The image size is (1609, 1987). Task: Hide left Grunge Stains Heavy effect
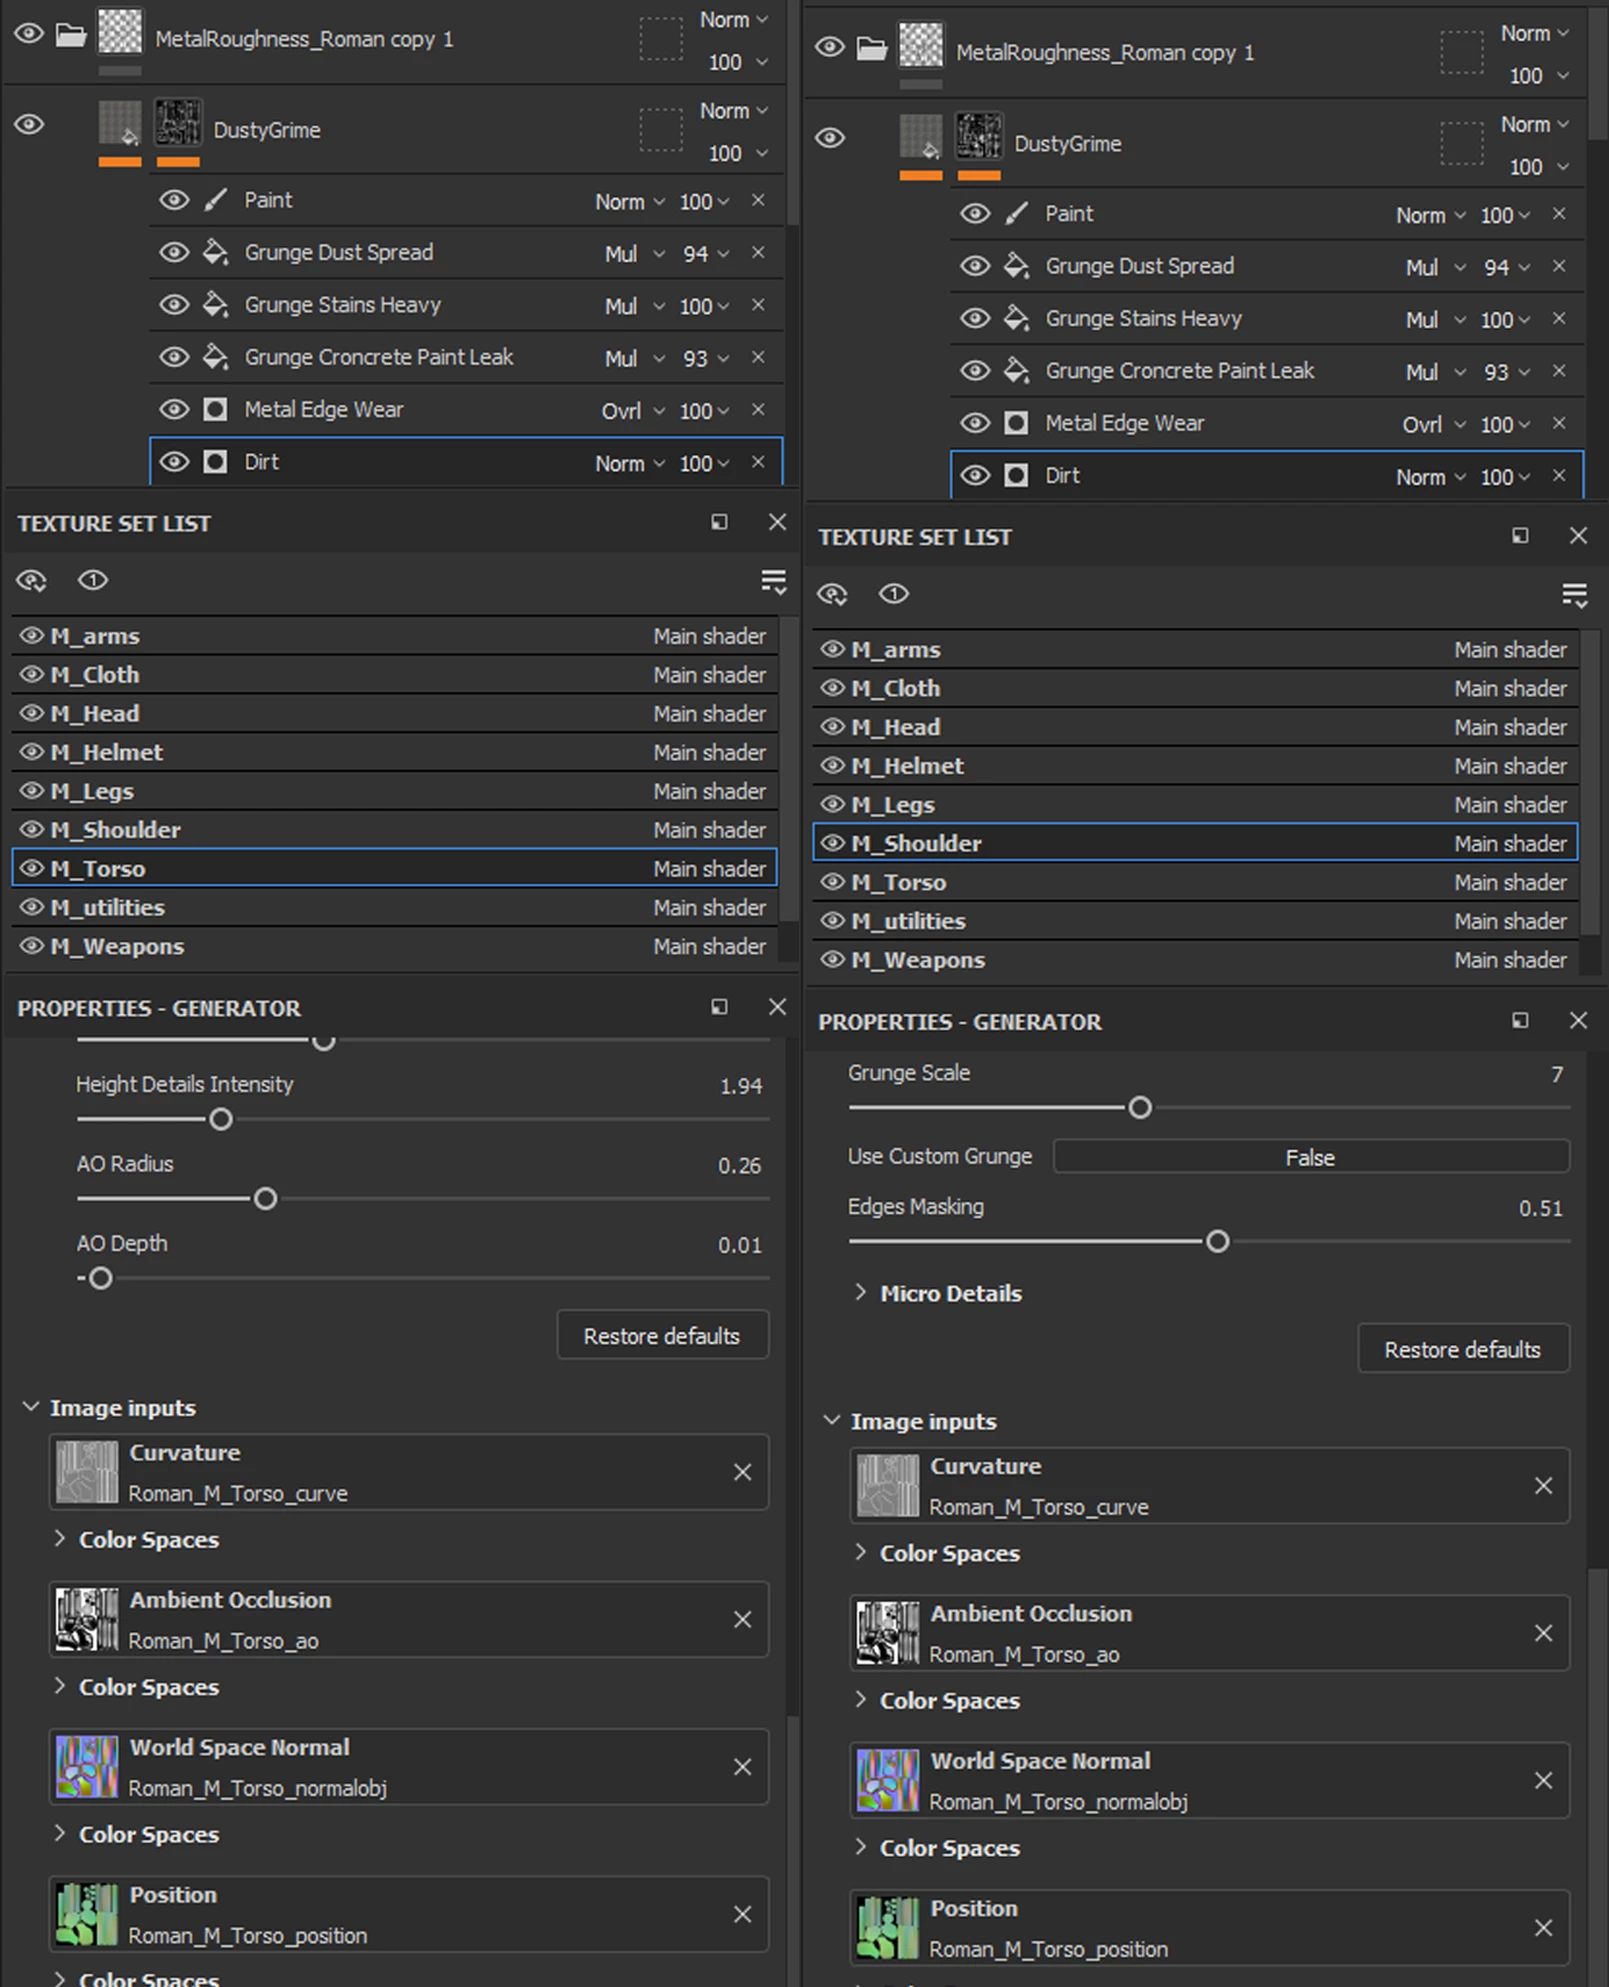click(174, 305)
